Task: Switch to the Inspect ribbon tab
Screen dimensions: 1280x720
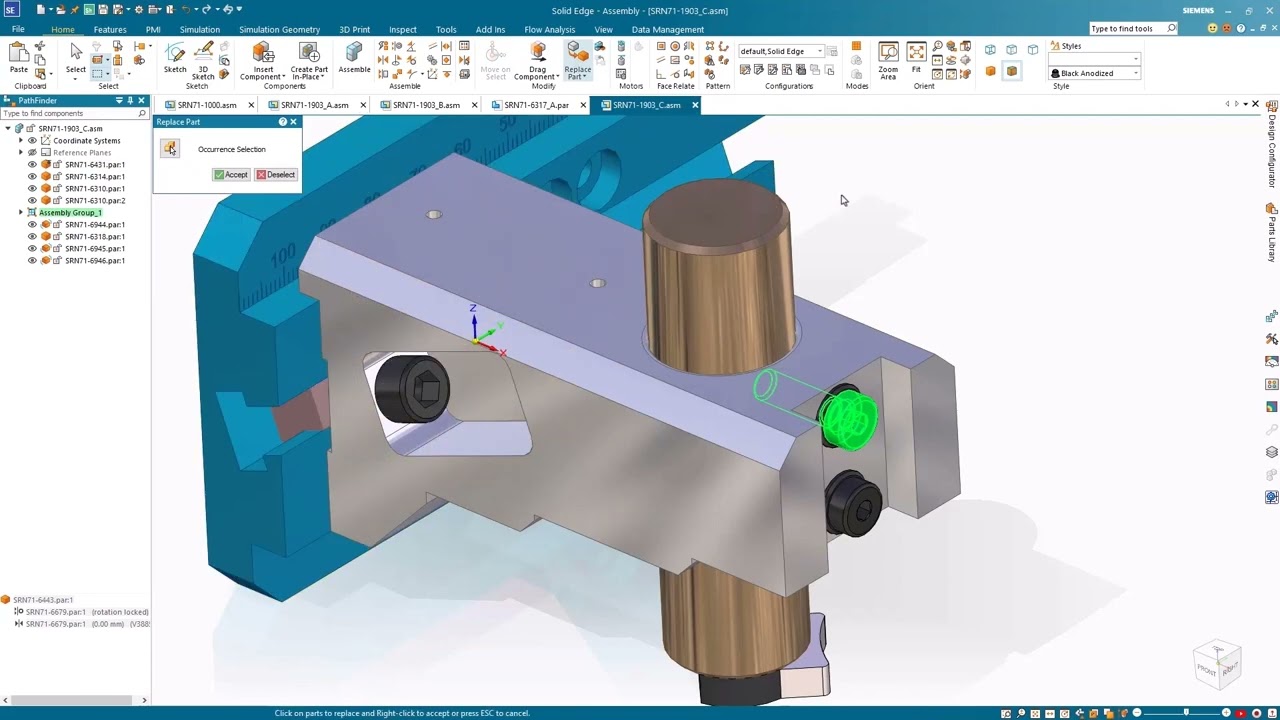Action: [x=403, y=29]
